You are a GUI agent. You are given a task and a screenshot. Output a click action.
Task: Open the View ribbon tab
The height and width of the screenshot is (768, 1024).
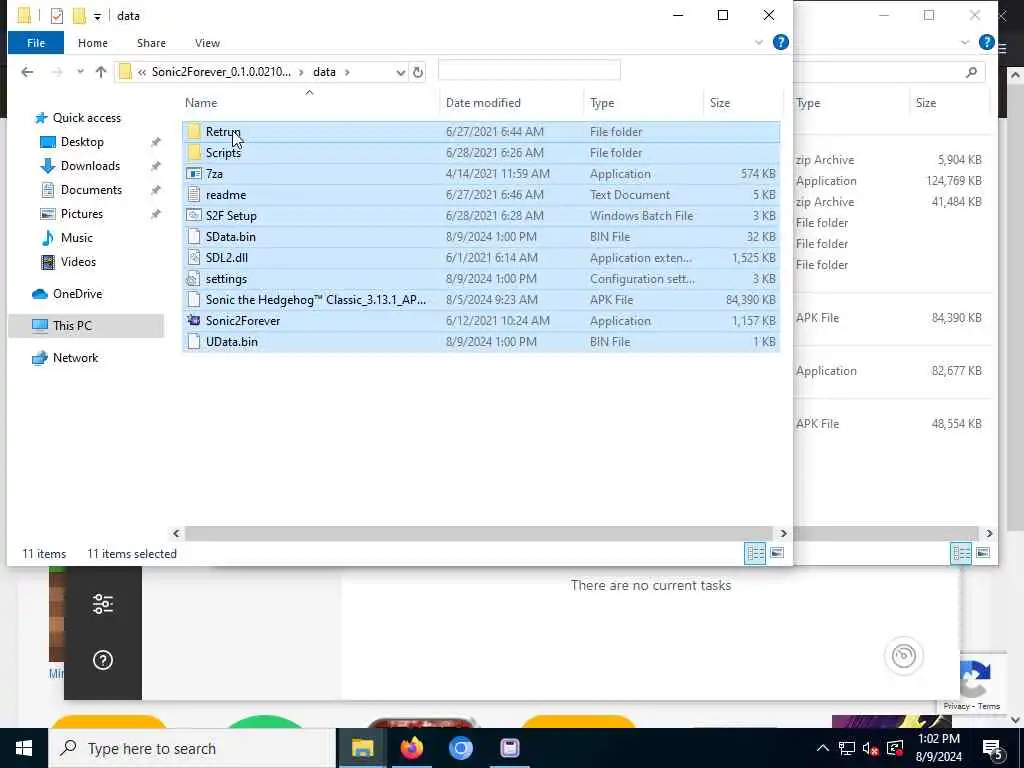coord(207,42)
